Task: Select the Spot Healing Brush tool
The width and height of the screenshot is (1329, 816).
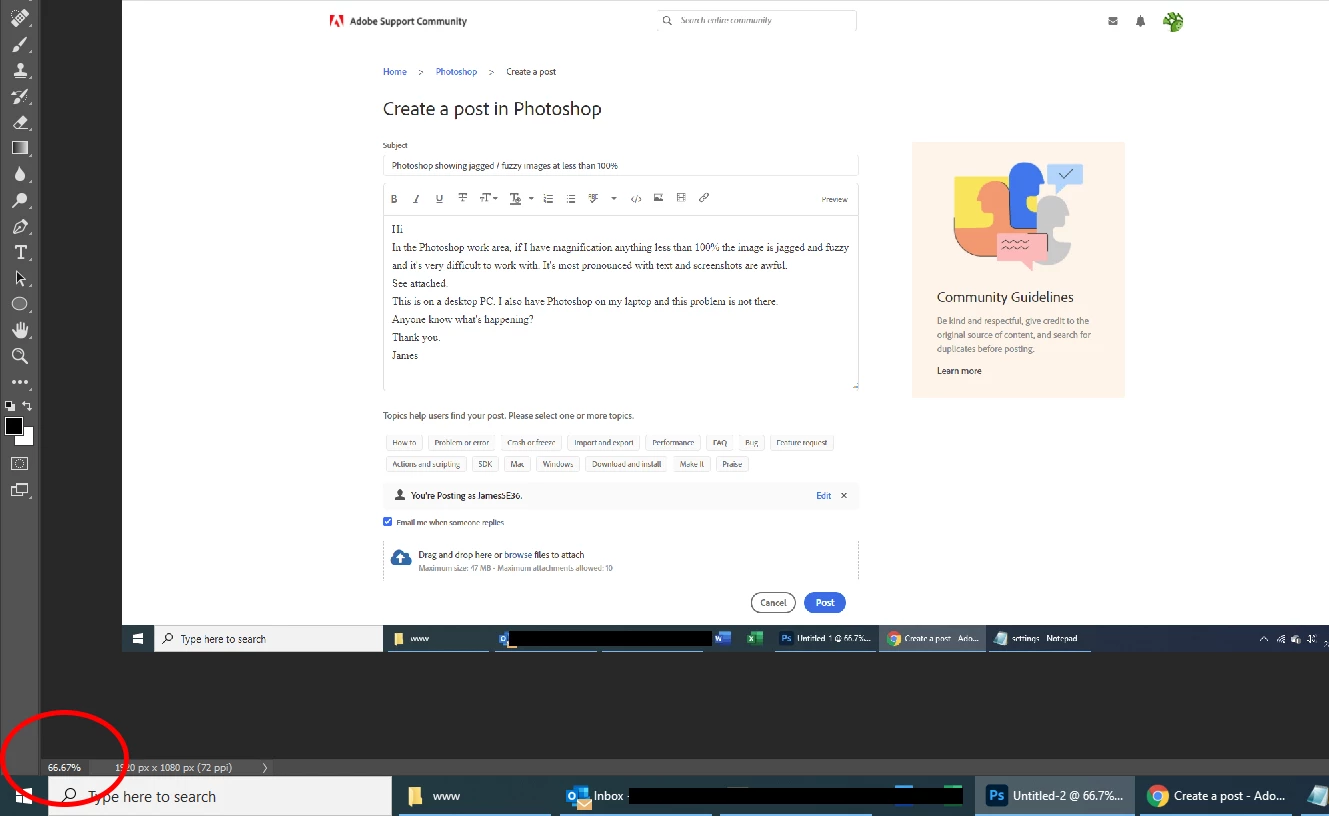Action: 20,18
